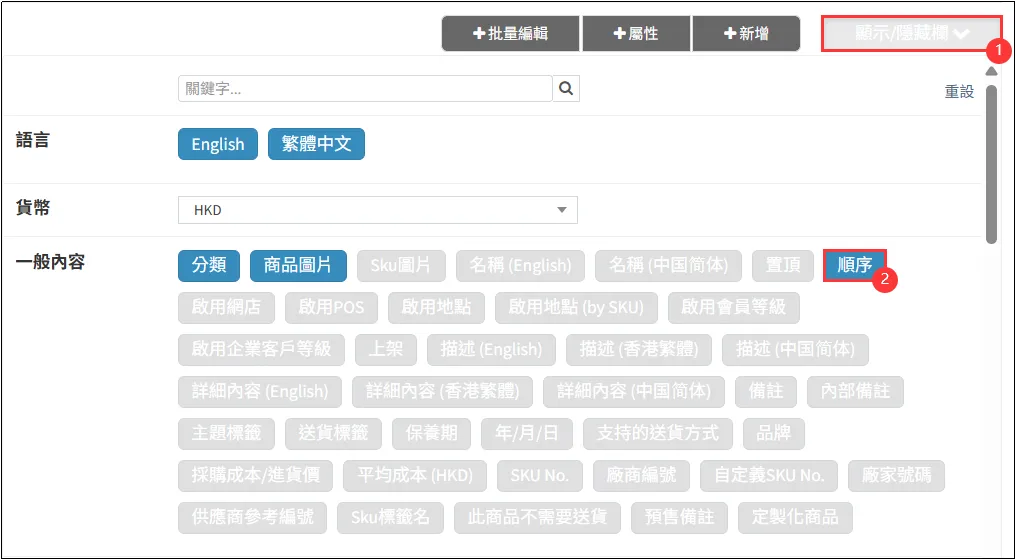Click the scrollbar up arrow
1016x559 pixels.
click(x=990, y=71)
